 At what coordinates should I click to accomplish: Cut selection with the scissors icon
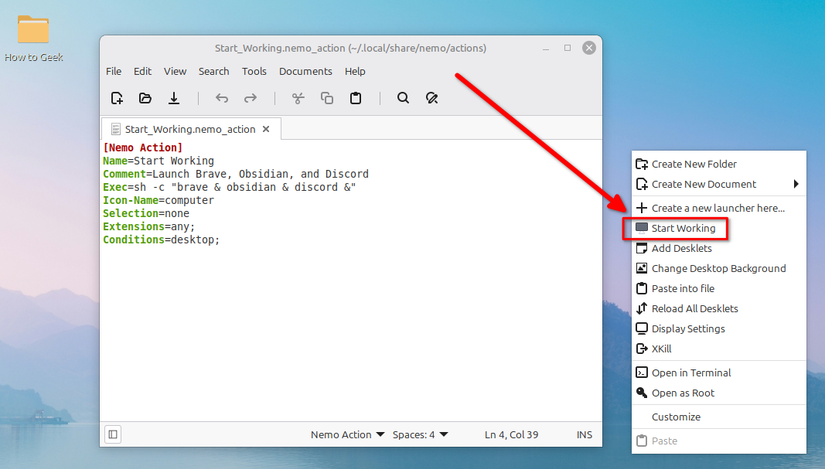298,98
